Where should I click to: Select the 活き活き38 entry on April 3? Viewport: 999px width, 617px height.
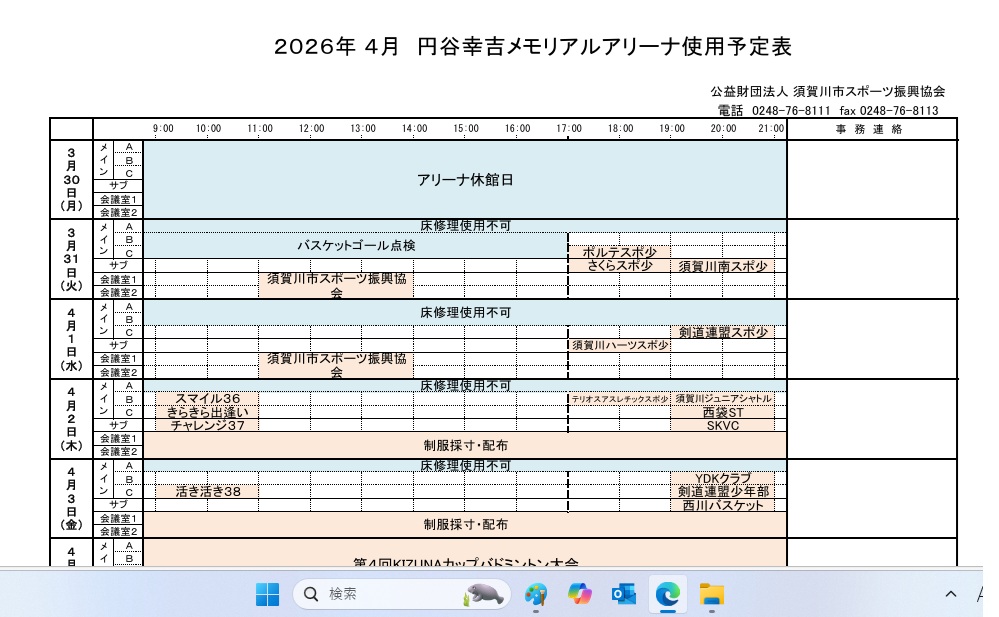pyautogui.click(x=208, y=491)
